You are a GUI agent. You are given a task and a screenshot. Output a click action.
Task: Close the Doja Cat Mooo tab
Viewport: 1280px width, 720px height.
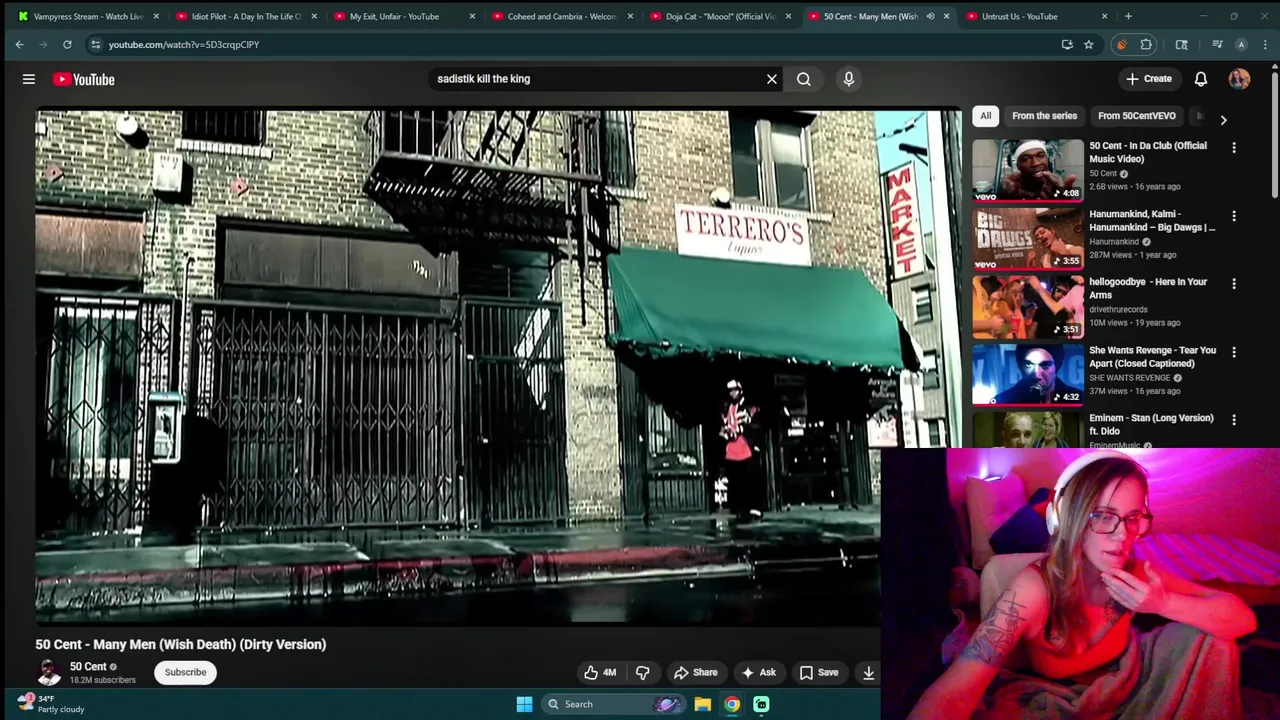tap(788, 16)
